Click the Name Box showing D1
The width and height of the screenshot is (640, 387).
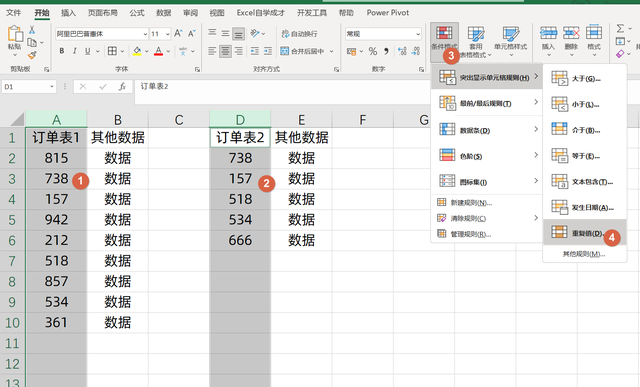pos(29,87)
